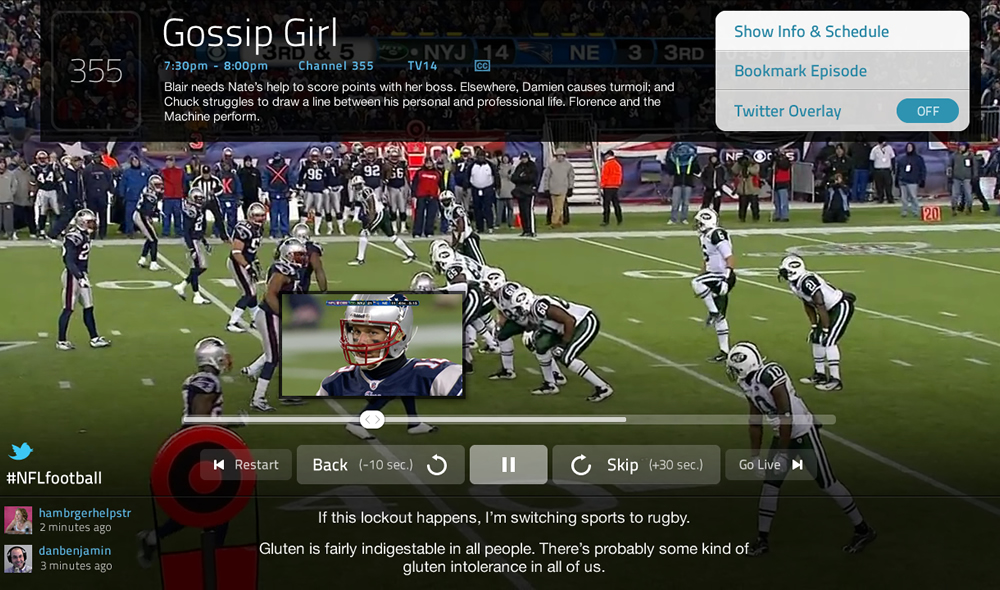Click the Twitter bird icon
1000x590 pixels.
pos(21,451)
